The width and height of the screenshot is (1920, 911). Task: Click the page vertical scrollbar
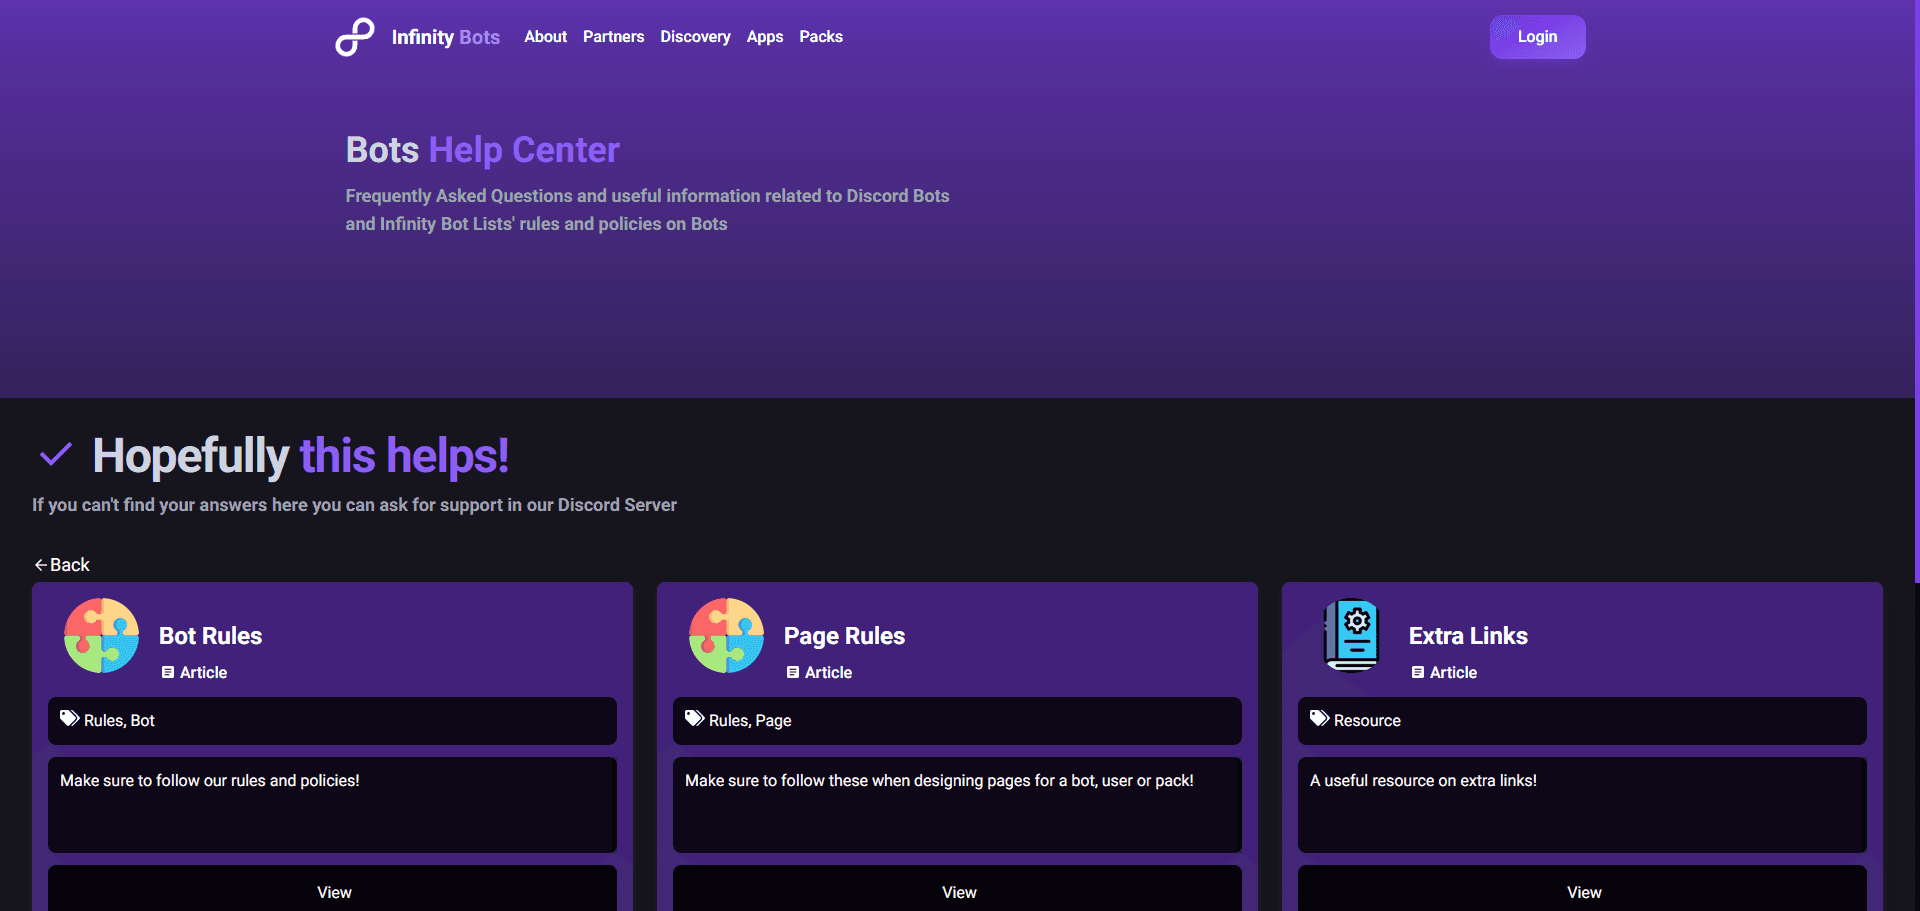[x=1916, y=290]
